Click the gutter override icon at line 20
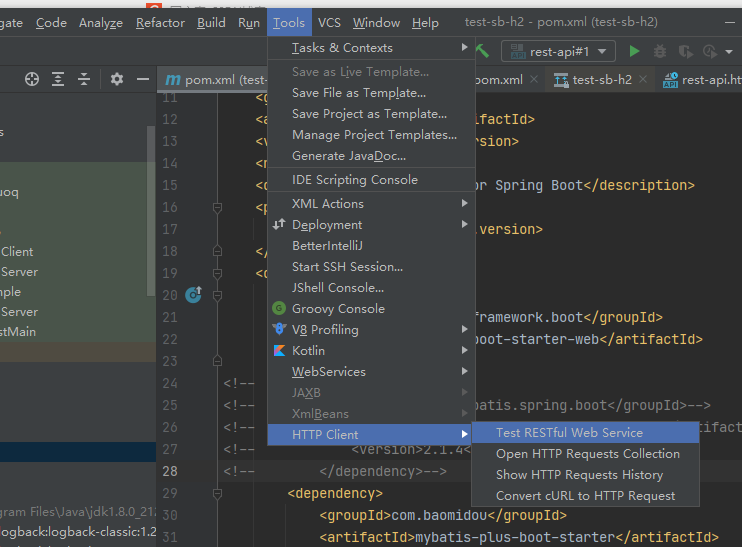 pos(194,295)
